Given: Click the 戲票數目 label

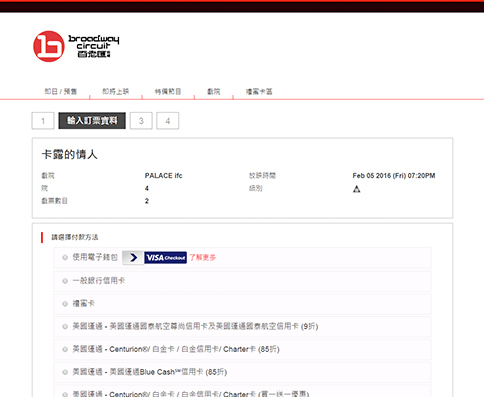Looking at the screenshot, I should tap(54, 201).
